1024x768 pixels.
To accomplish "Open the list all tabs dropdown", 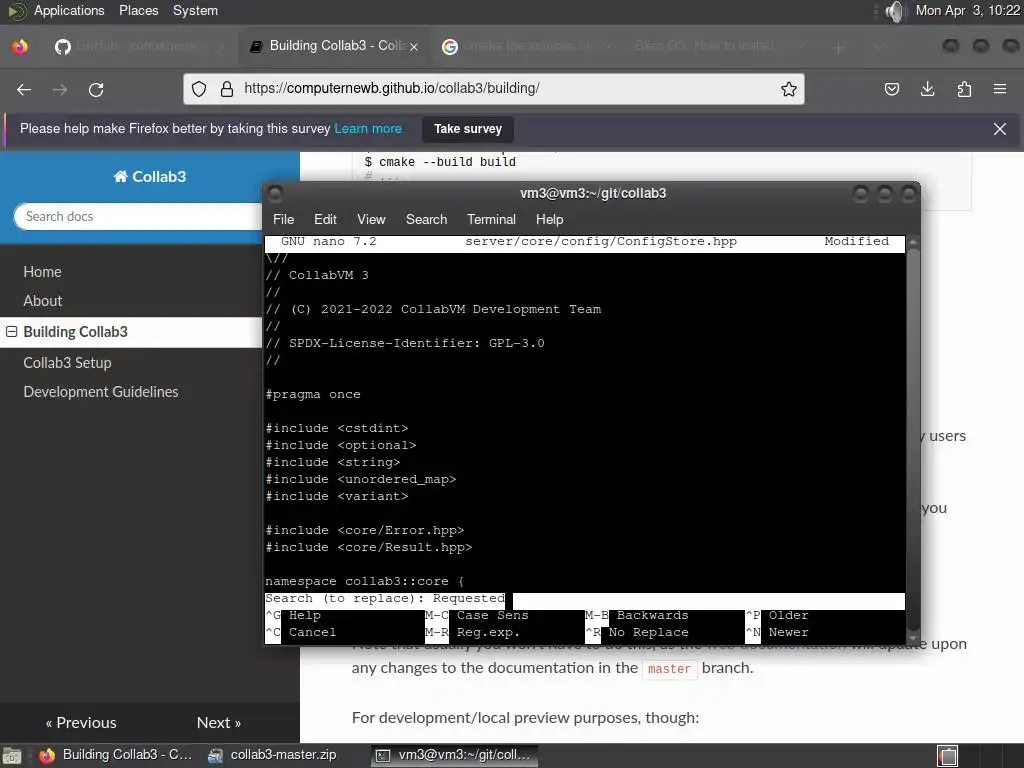I will pyautogui.click(x=878, y=46).
